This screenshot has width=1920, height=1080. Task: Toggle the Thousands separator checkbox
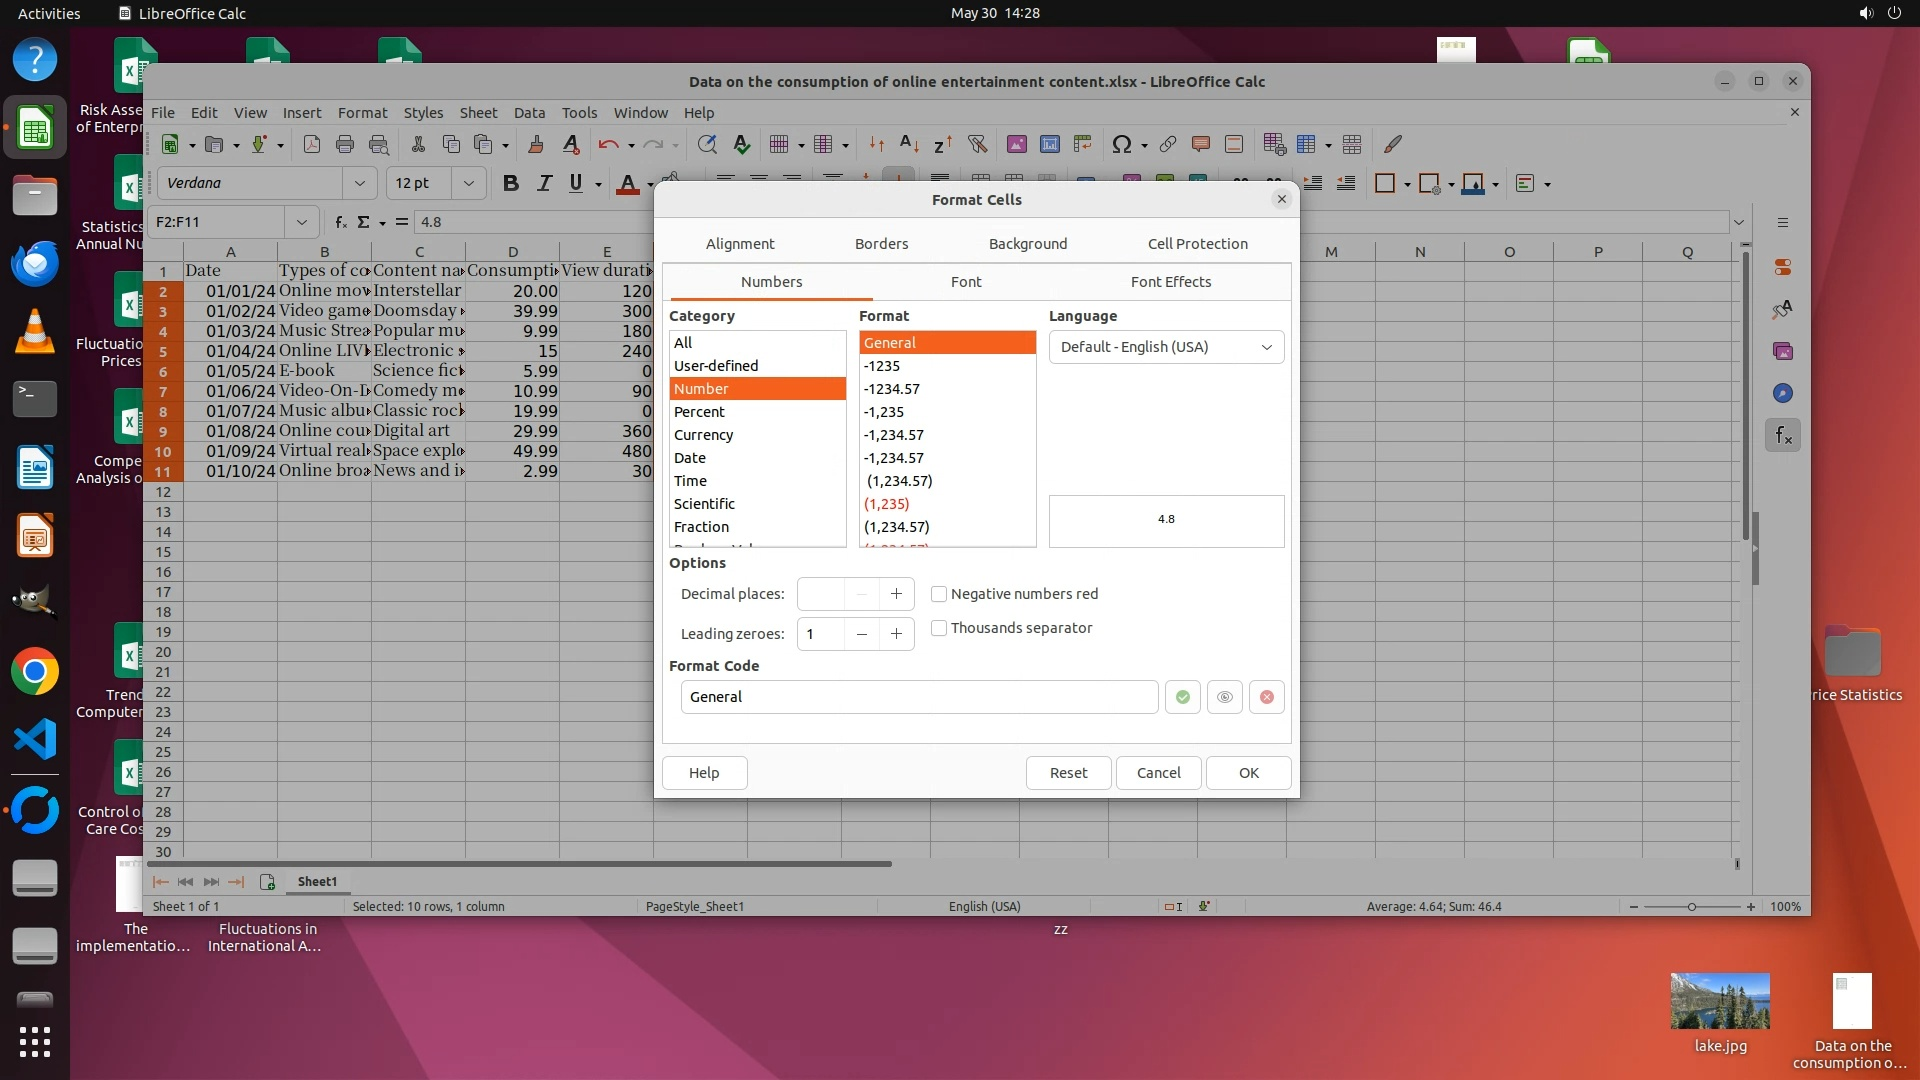(x=939, y=628)
